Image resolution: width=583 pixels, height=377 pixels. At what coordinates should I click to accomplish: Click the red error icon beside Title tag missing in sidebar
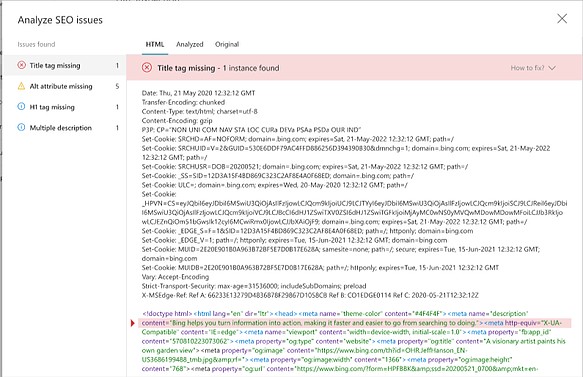click(22, 65)
